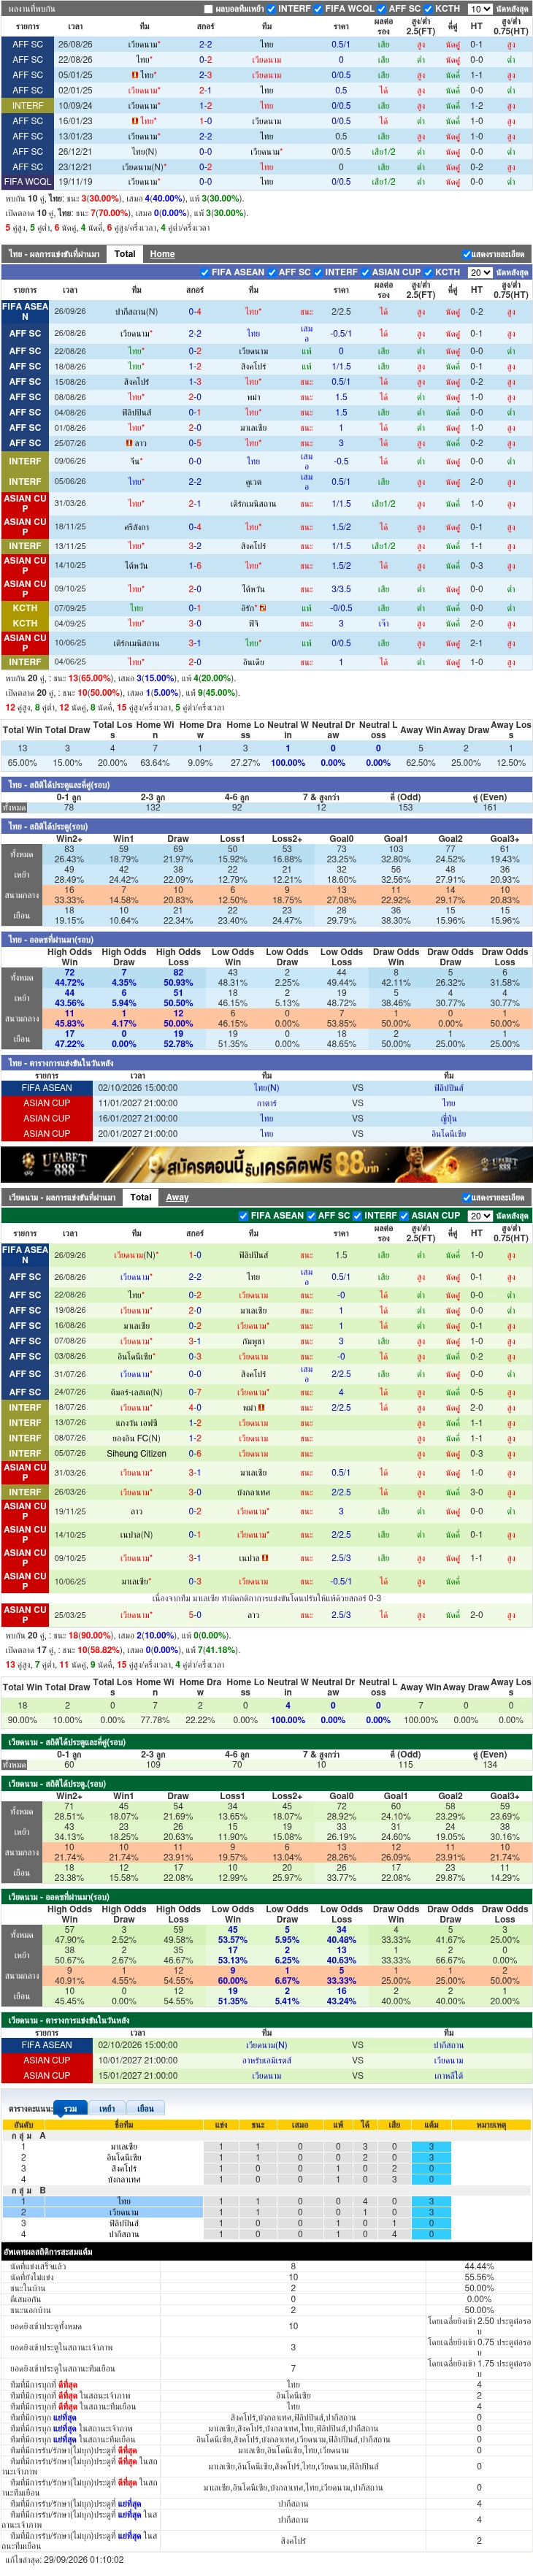533x2576 pixels.
Task: Toggle the ASIAN CUP filter in the เวียดนาม results section
Action: pyautogui.click(x=405, y=1215)
